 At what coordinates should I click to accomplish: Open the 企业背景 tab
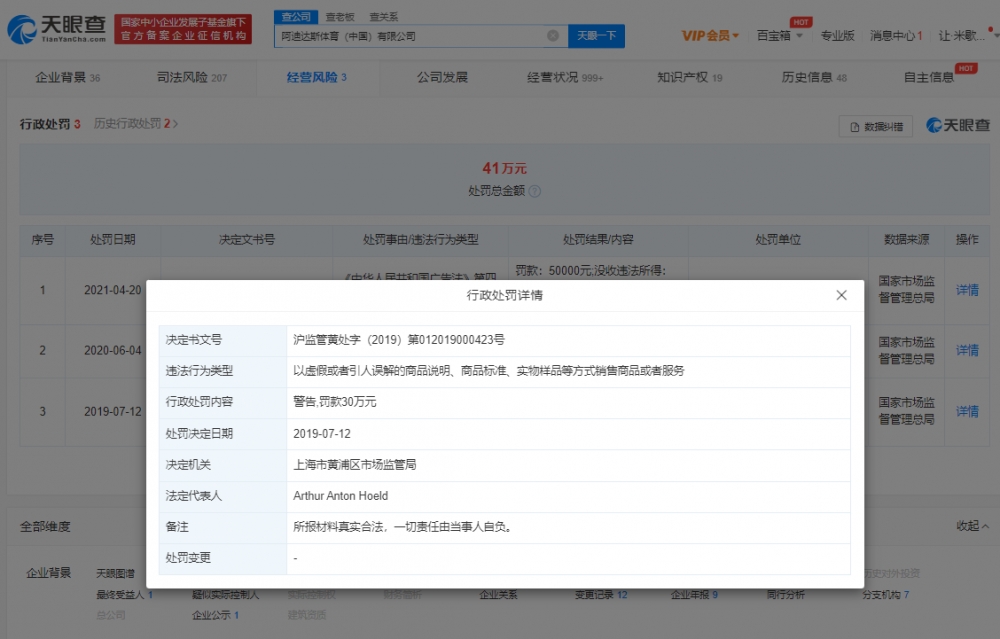pyautogui.click(x=68, y=77)
